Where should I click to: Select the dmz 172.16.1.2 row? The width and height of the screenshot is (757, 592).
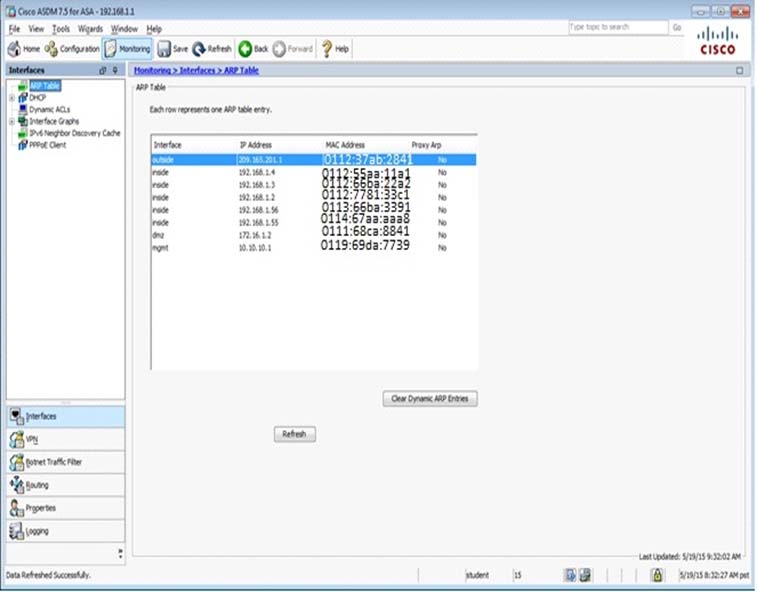point(314,235)
